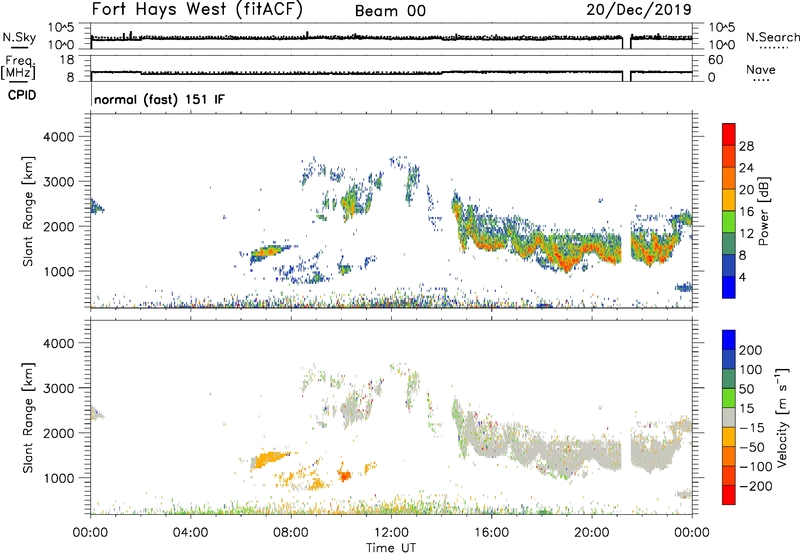The image size is (800, 554).
Task: Click the date '20/Dec/2019'
Action: pyautogui.click(x=639, y=10)
